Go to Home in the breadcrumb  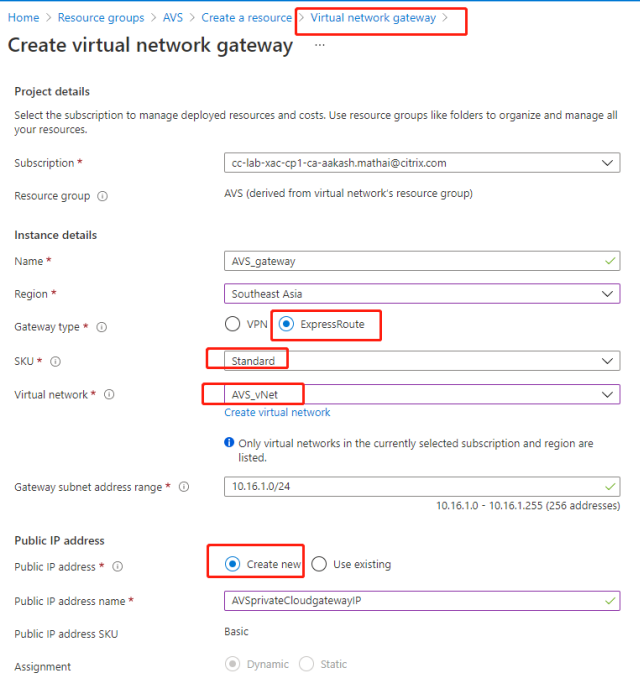click(x=23, y=18)
